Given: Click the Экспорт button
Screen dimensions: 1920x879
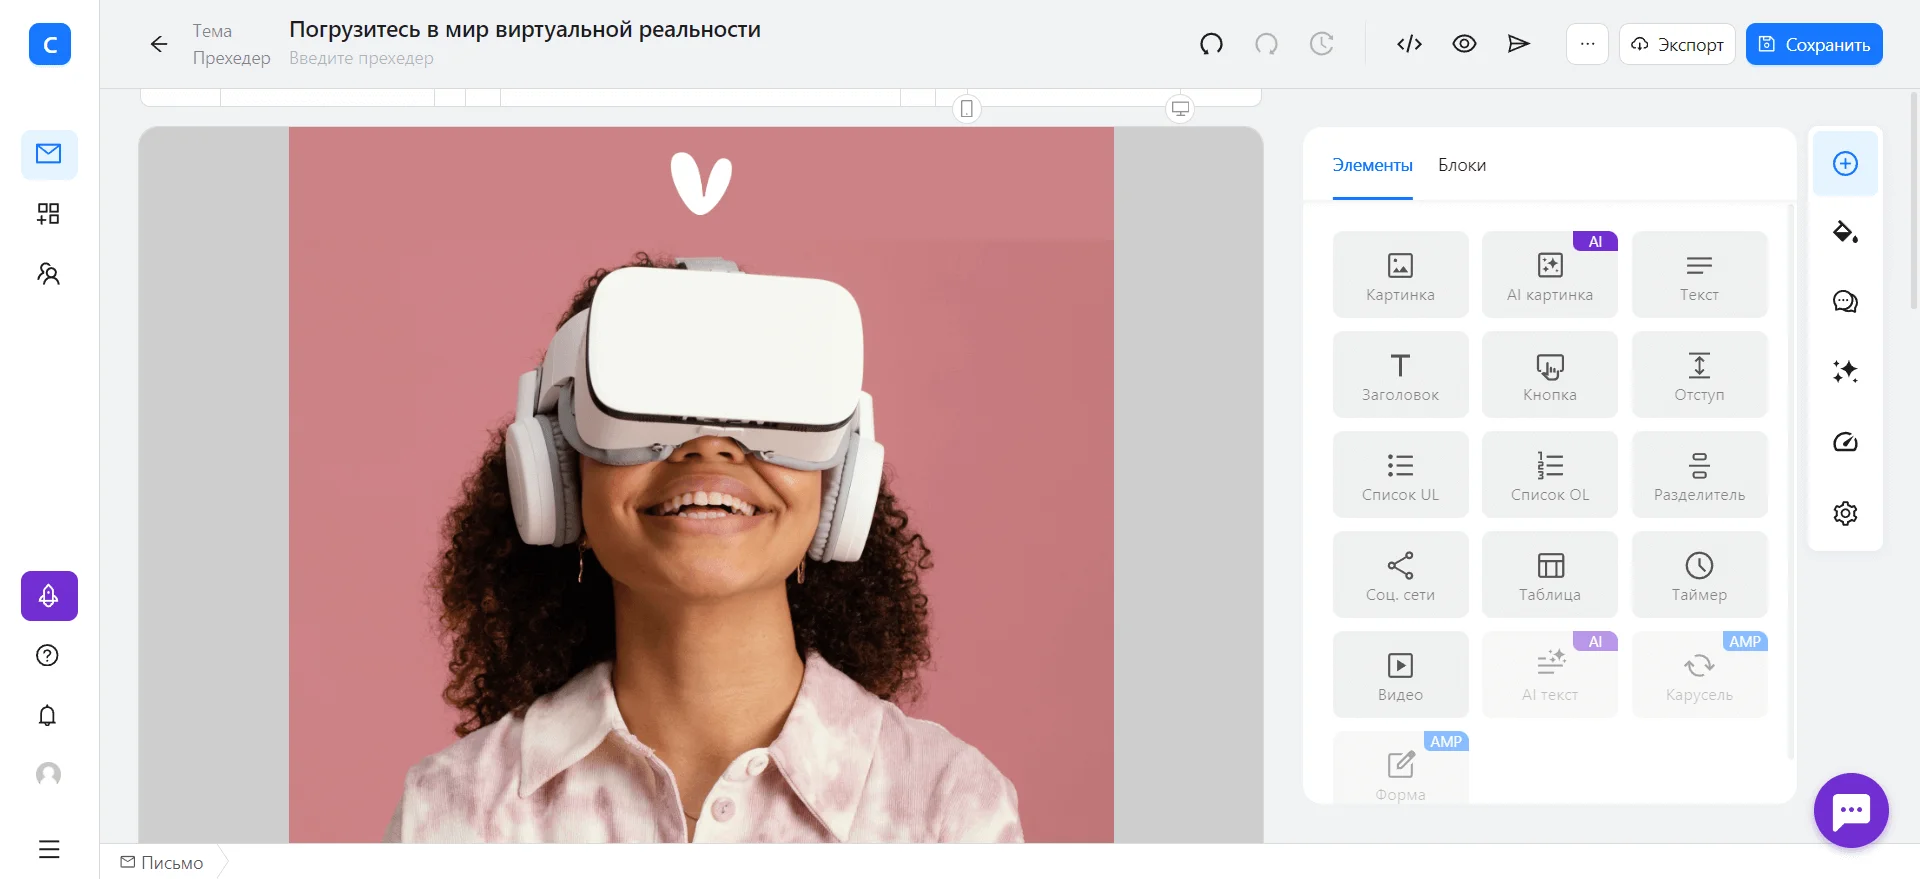Looking at the screenshot, I should click(1676, 44).
